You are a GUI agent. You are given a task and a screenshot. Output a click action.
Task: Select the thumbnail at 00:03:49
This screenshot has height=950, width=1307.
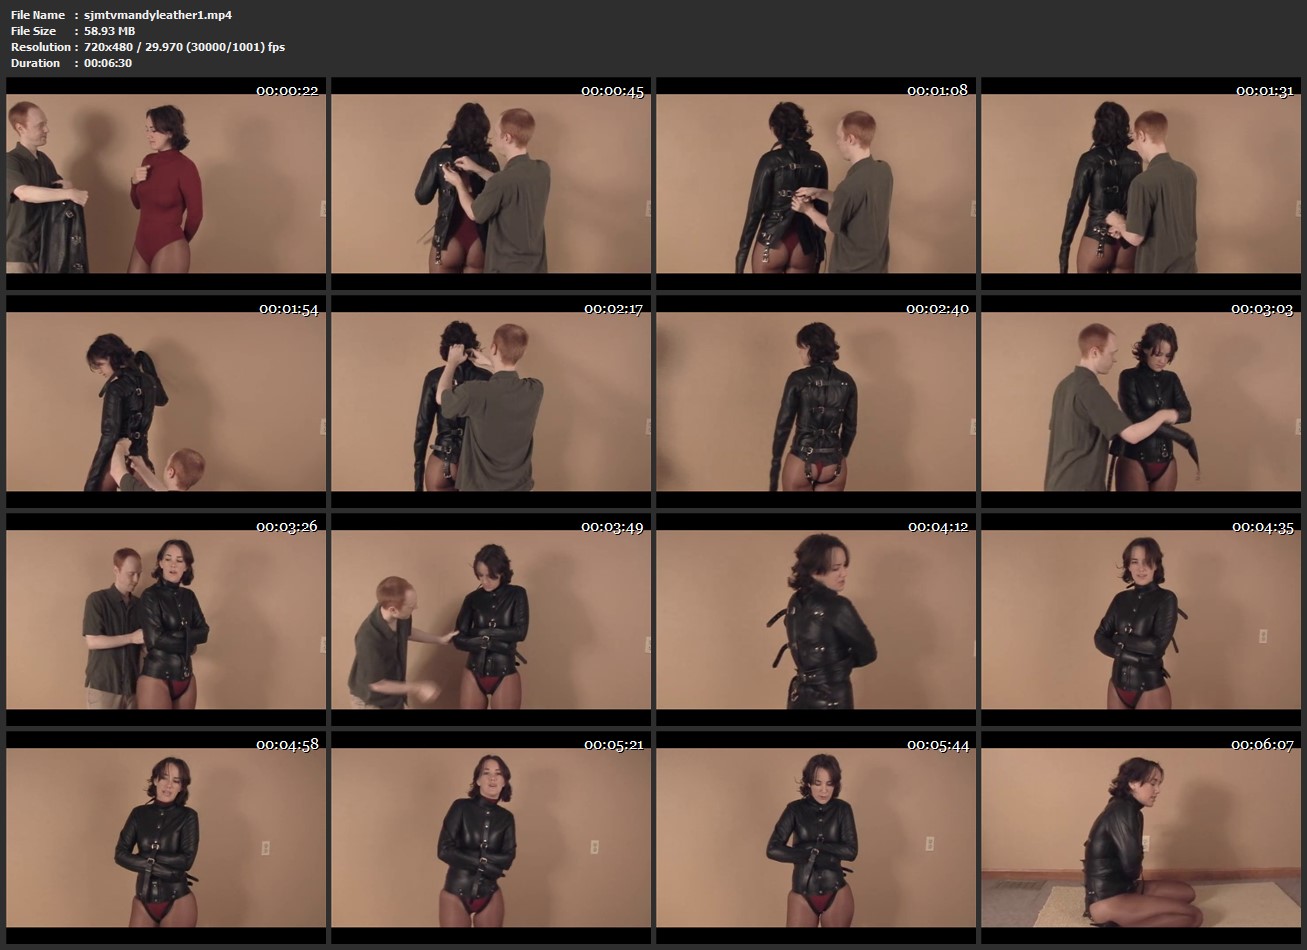491,620
